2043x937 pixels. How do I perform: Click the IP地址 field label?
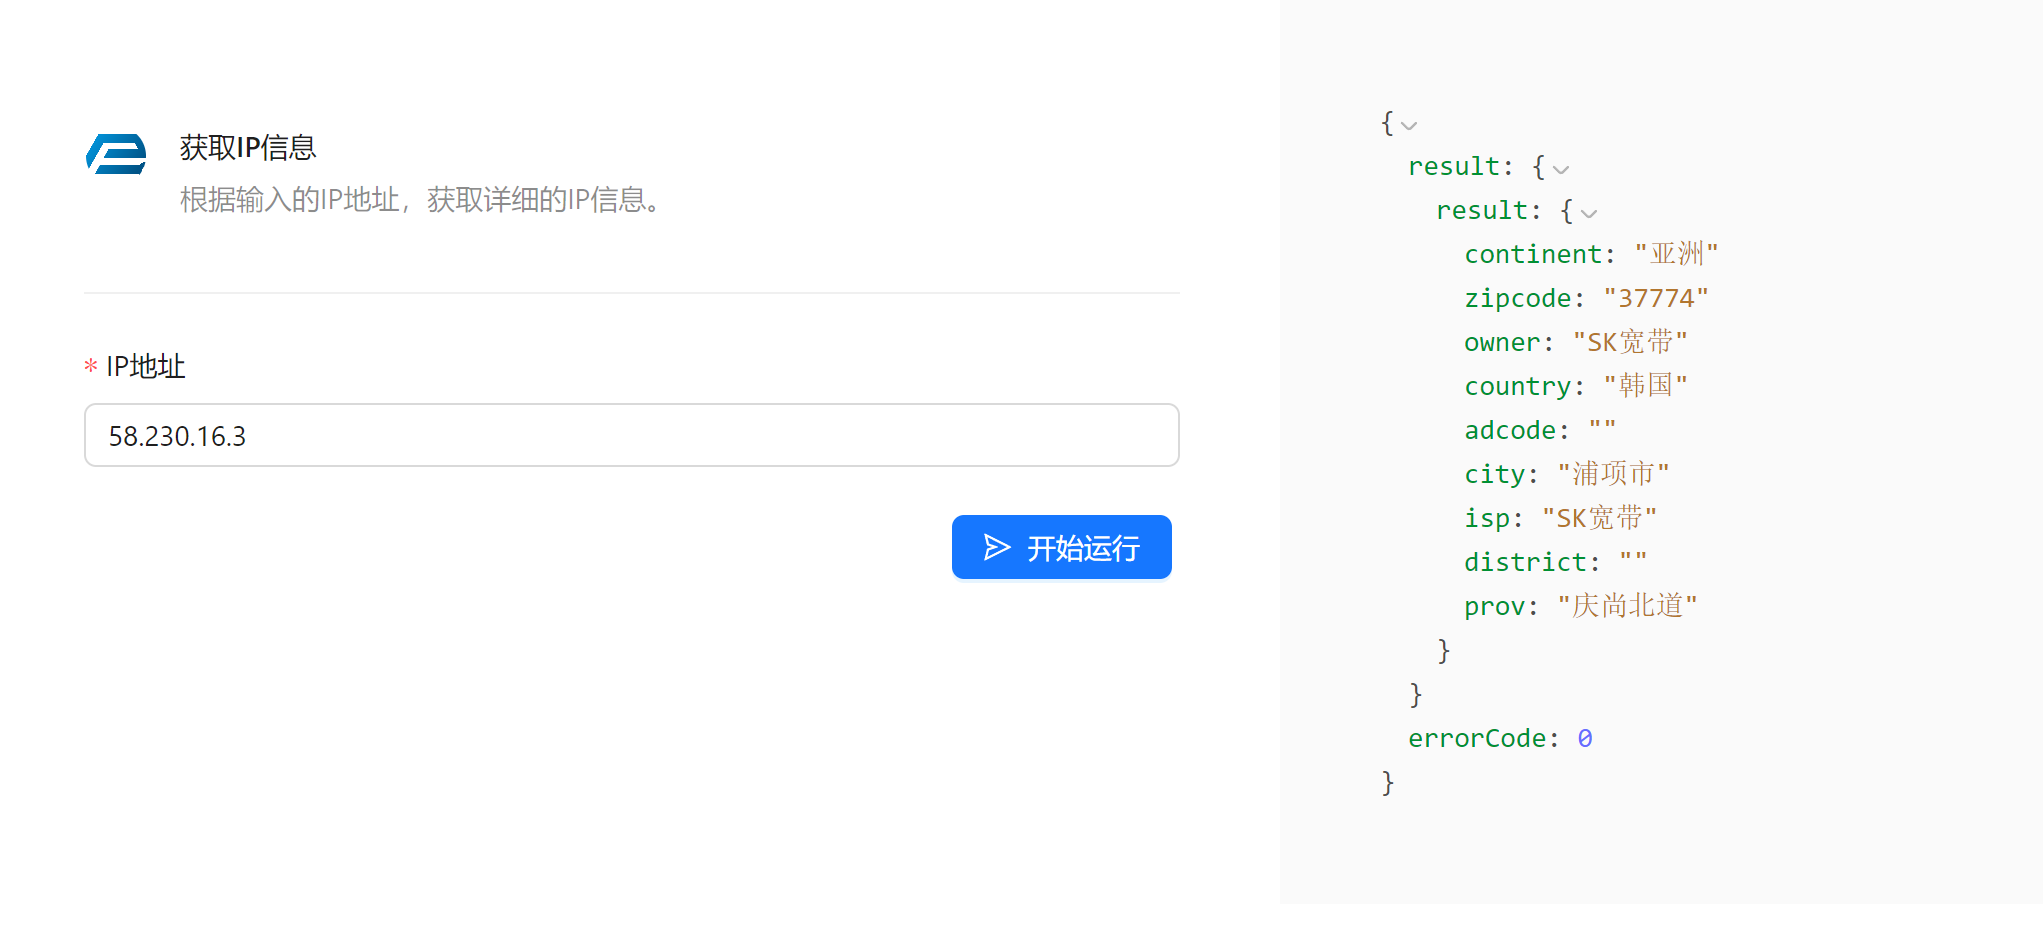(146, 367)
